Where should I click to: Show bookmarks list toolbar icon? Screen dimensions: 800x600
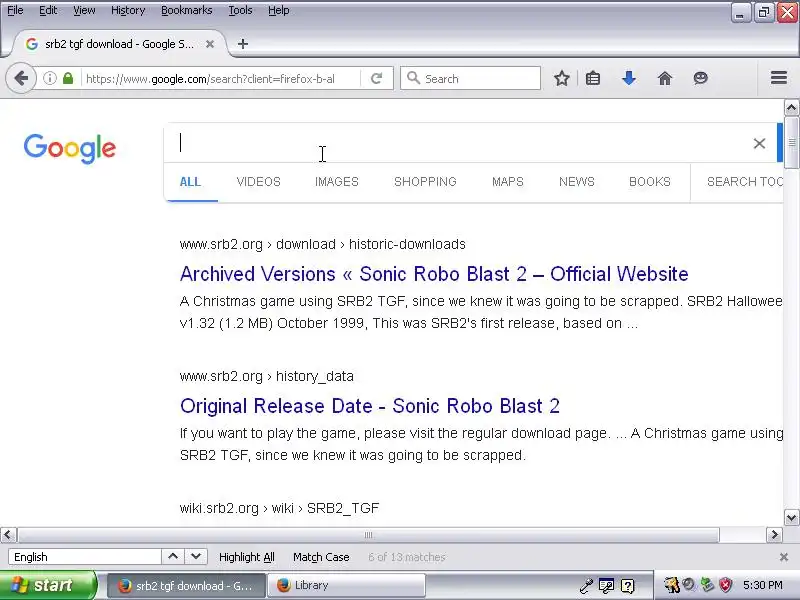(x=593, y=79)
